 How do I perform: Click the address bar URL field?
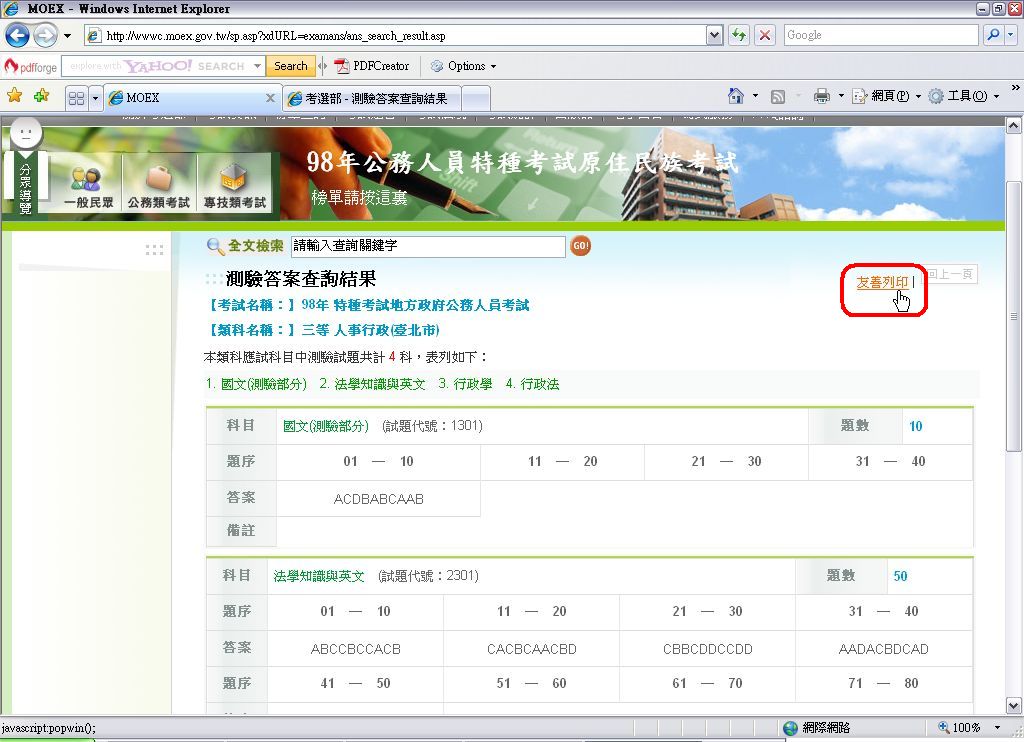click(x=396, y=35)
